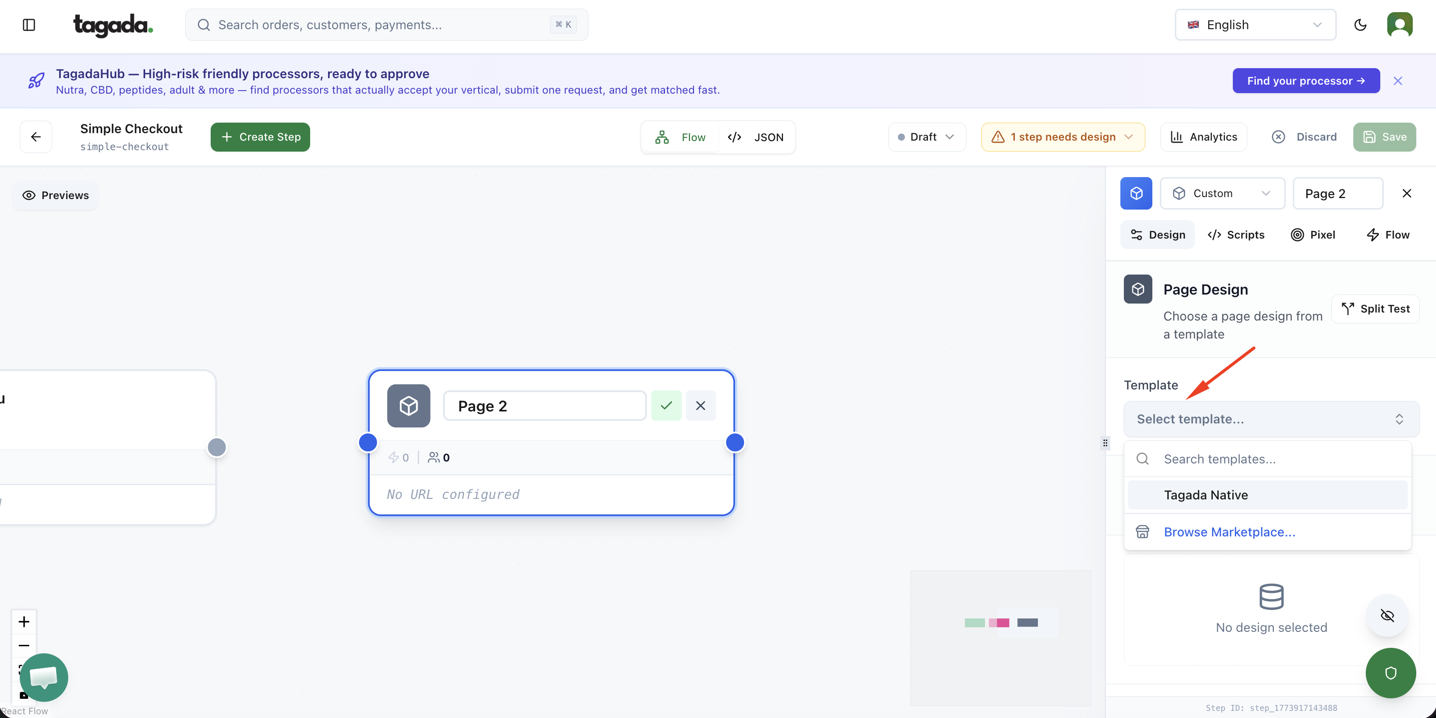This screenshot has width=1436, height=718.
Task: Show the Previews panel
Action: pos(56,195)
